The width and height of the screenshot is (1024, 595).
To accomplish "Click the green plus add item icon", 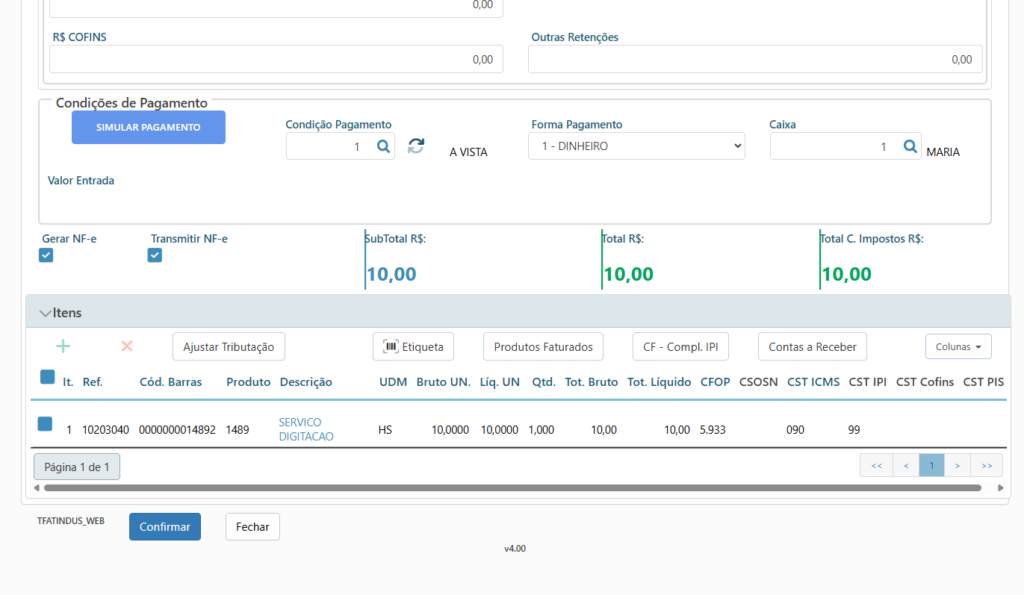I will (63, 346).
